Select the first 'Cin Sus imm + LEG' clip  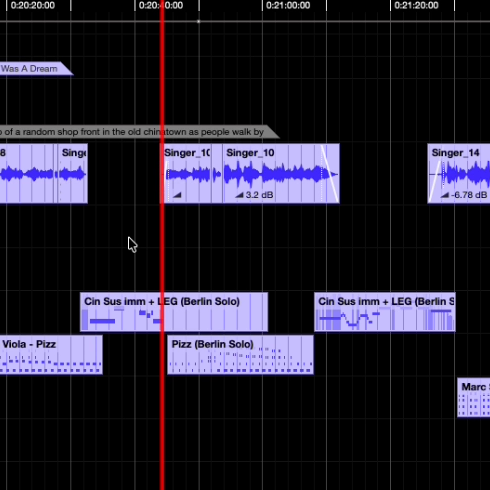[174, 312]
